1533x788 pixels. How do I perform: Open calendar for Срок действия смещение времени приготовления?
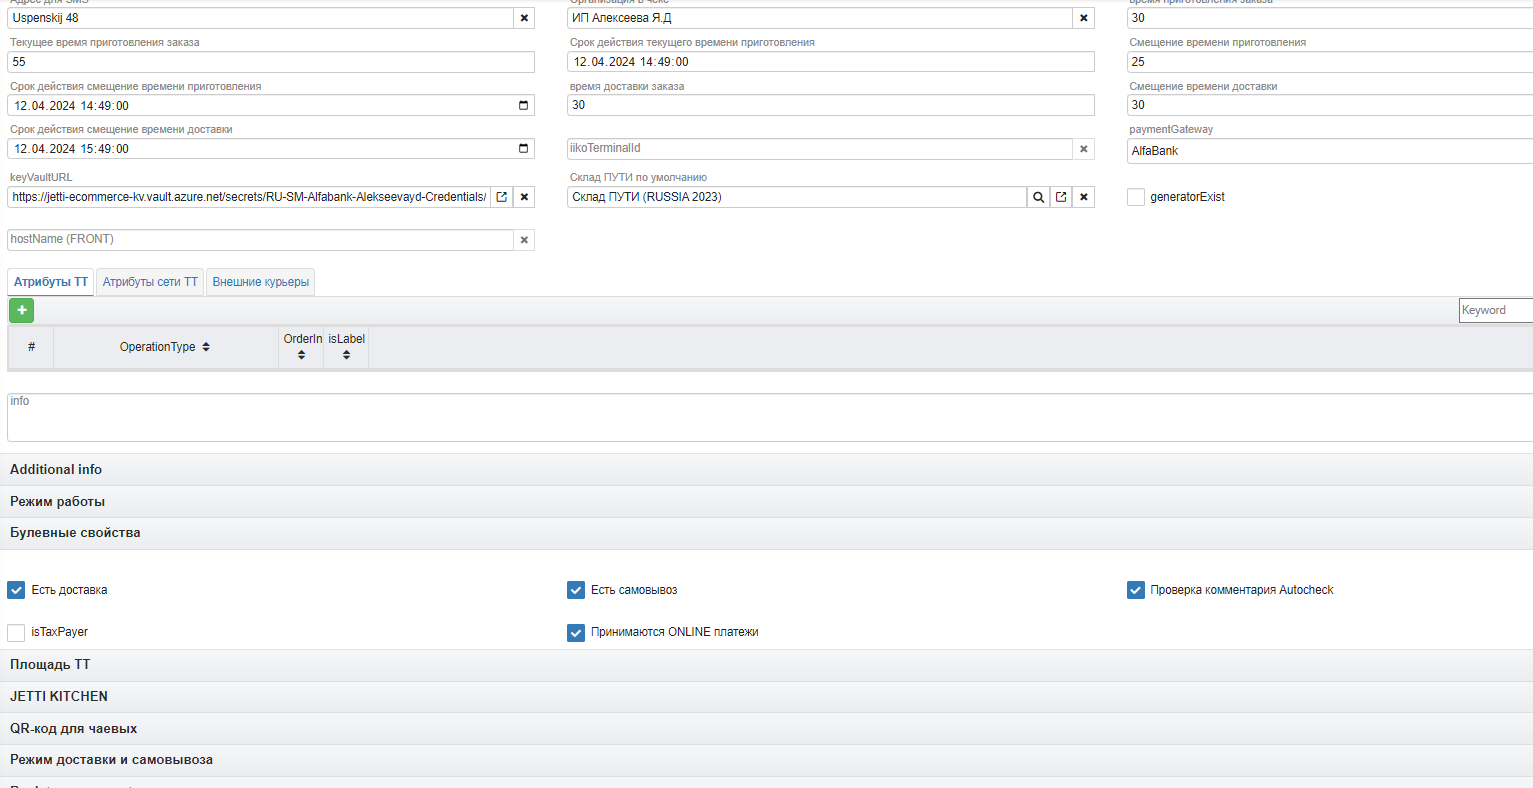pyautogui.click(x=523, y=106)
